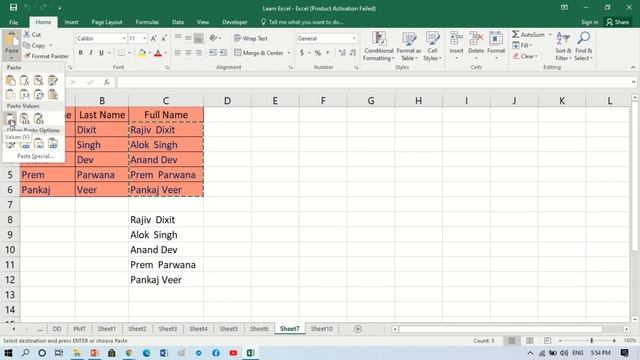This screenshot has width=640, height=360.
Task: Click the Cut command
Action: (x=32, y=35)
